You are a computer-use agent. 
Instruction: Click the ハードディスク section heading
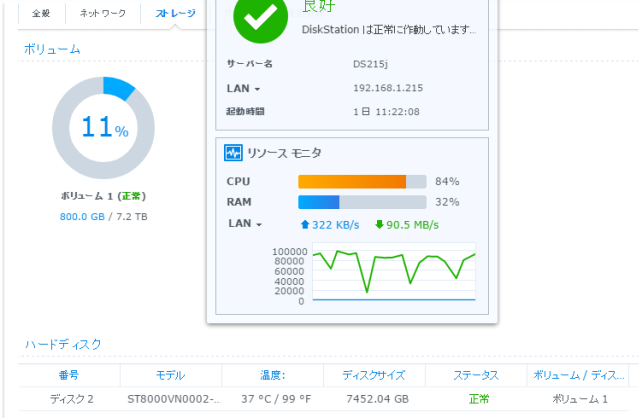point(63,344)
